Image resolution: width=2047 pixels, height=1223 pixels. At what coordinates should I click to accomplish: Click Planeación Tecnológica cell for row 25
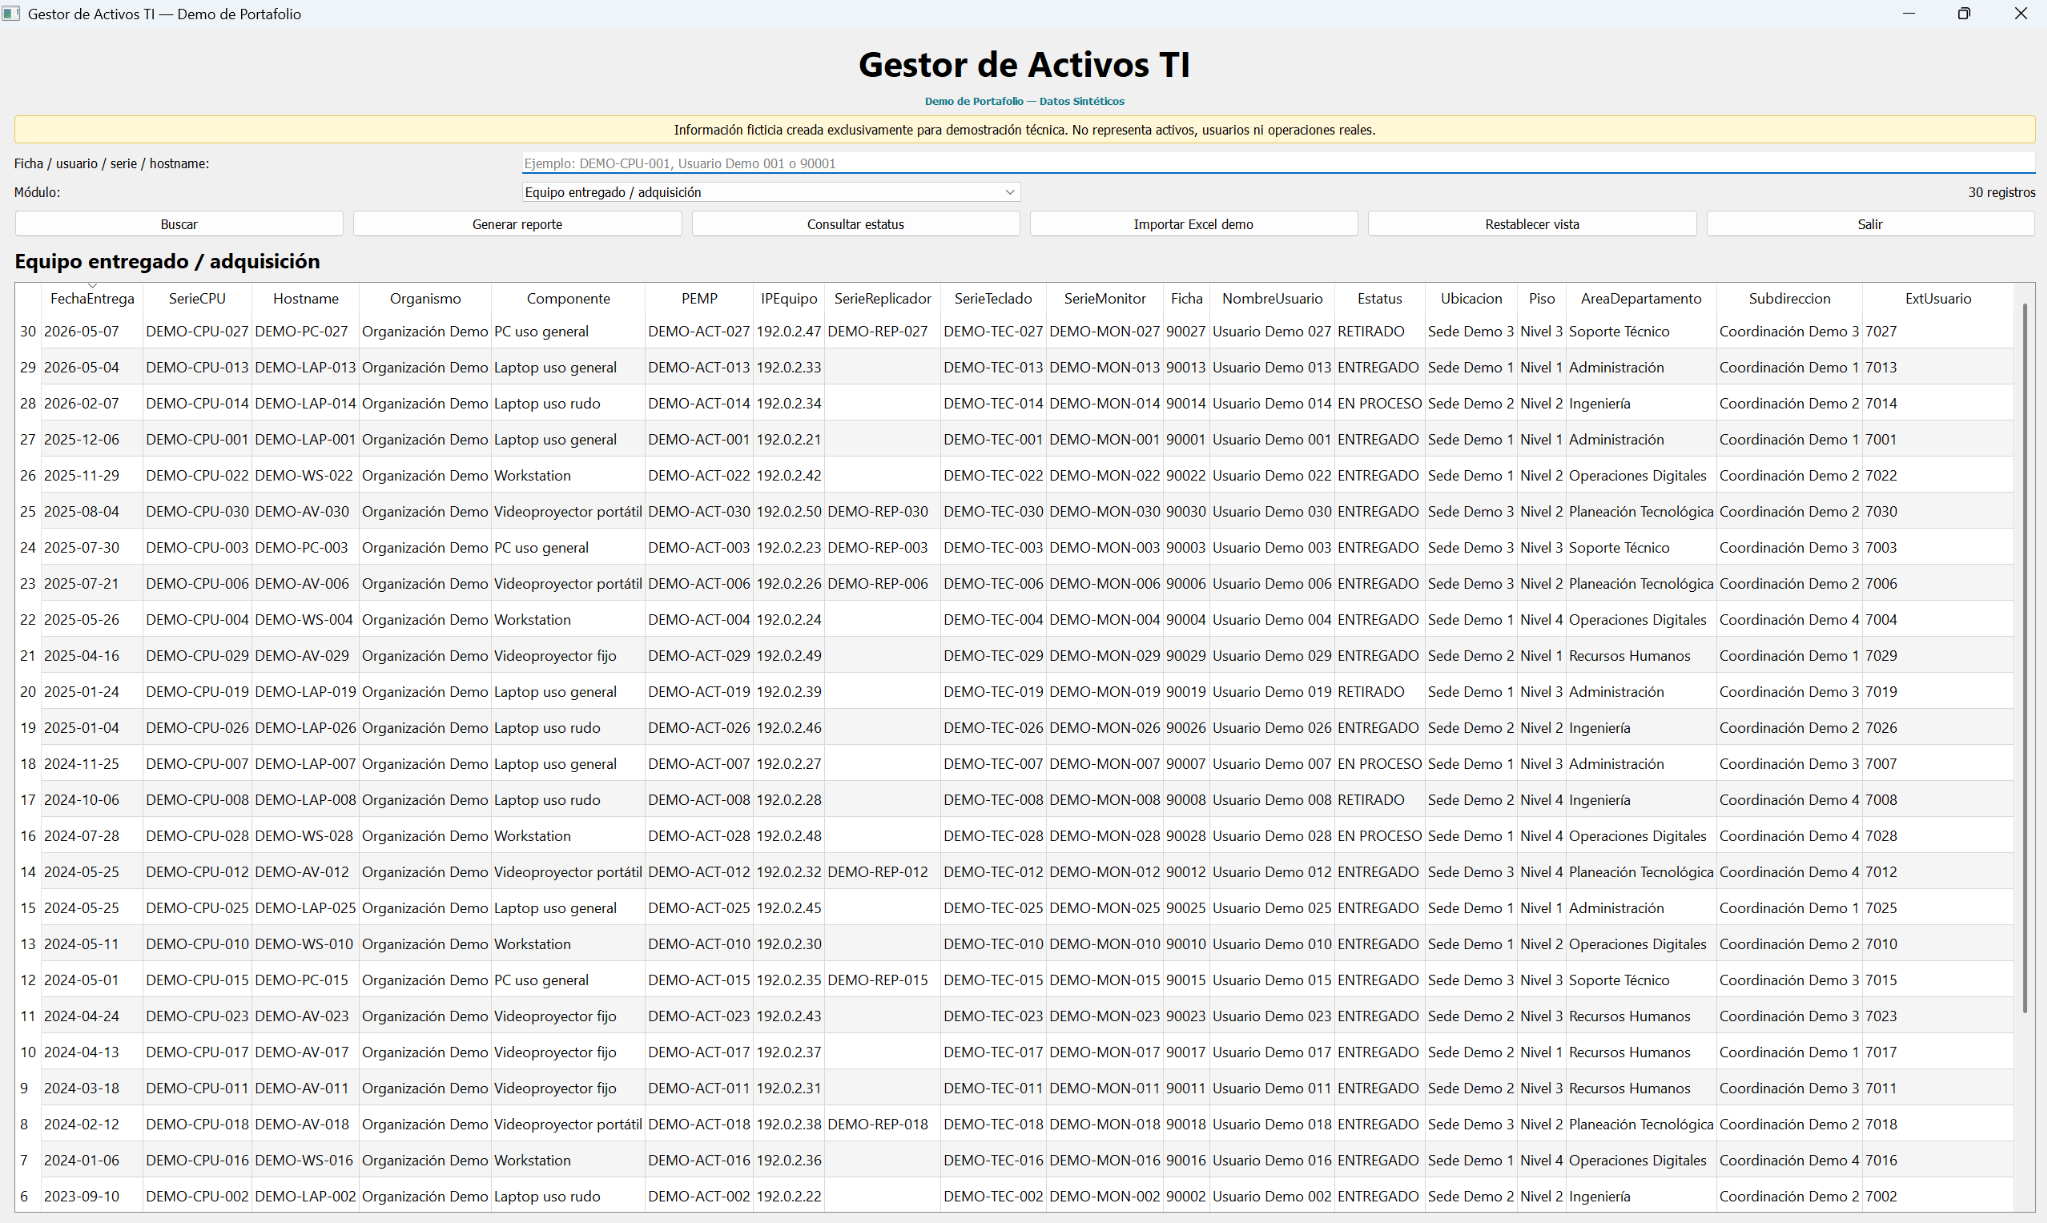tap(1641, 511)
